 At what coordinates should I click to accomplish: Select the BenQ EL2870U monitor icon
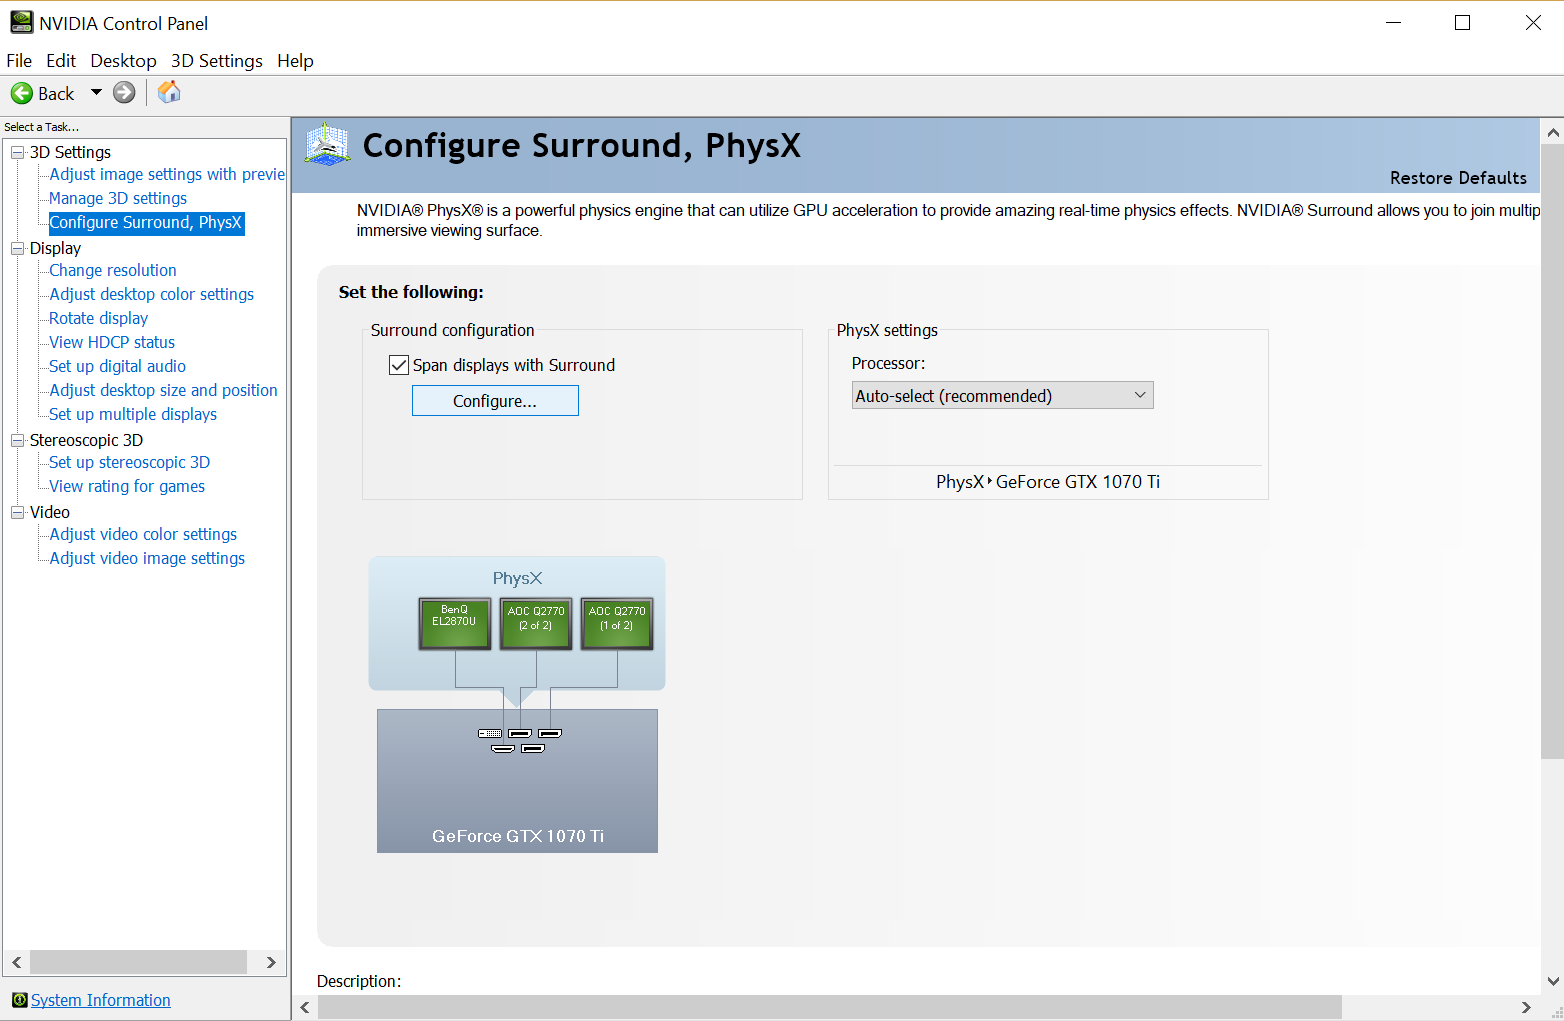[x=454, y=624]
